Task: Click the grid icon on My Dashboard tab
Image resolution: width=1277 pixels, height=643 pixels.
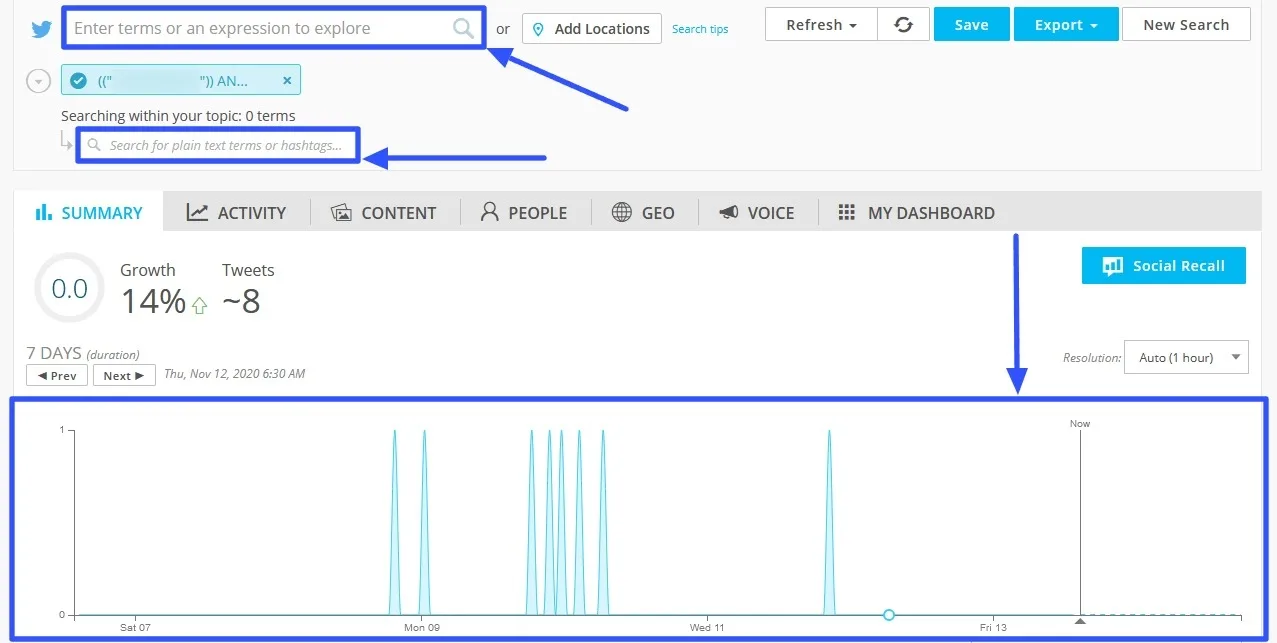Action: (x=847, y=212)
